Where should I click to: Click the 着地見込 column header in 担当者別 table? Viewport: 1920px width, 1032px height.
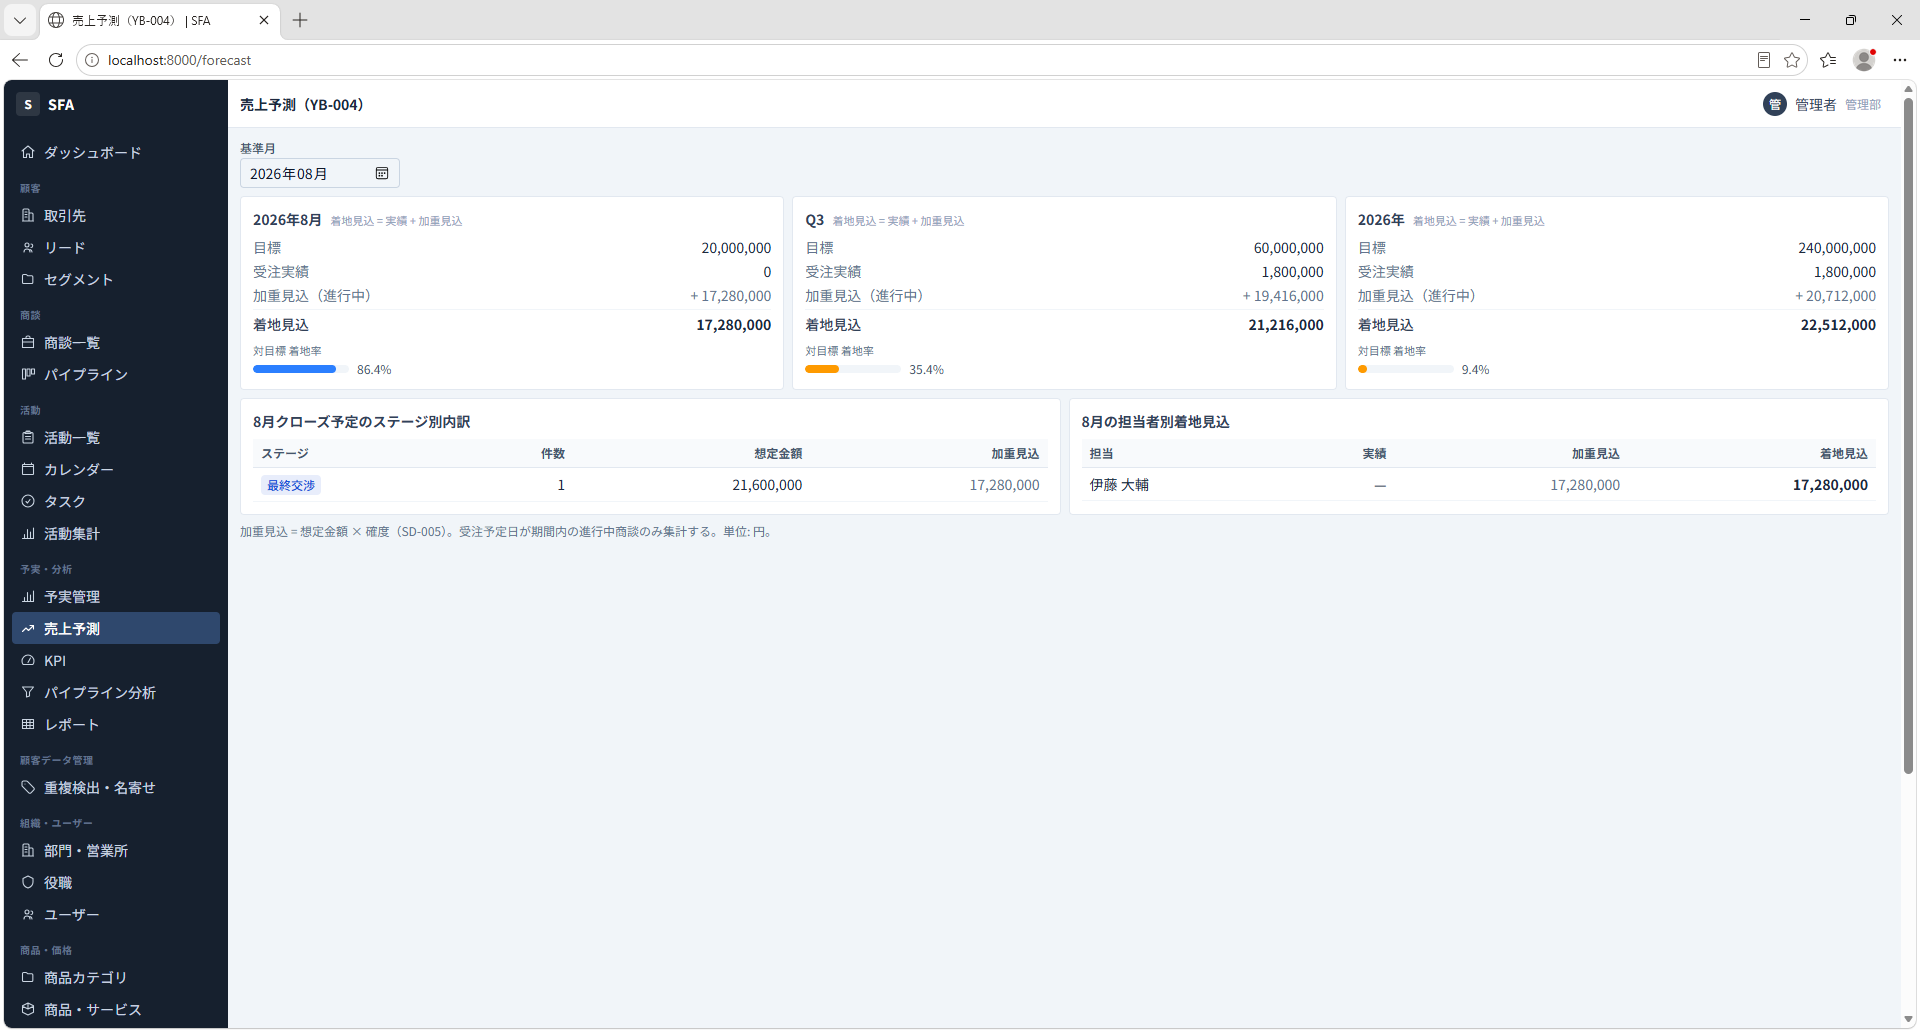[1843, 453]
